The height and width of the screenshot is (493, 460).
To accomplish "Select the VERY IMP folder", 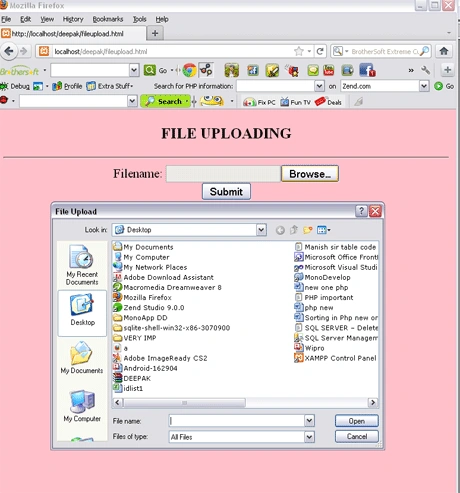I will (x=135, y=338).
